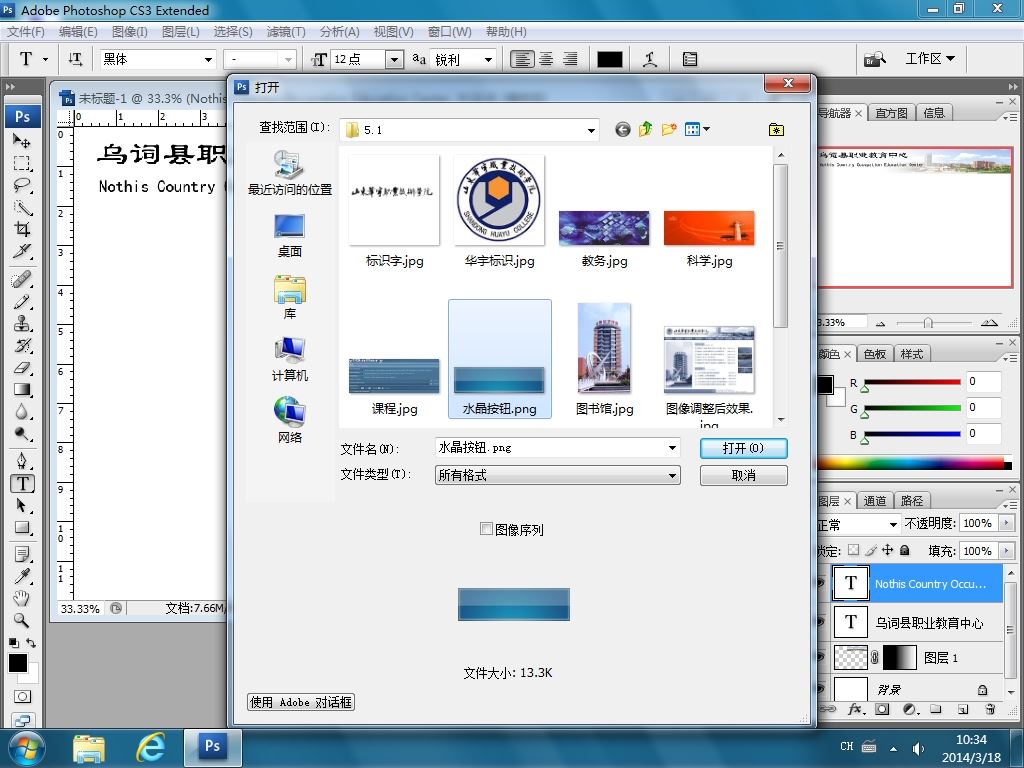Toggle text orientation in options bar
The image size is (1024, 768).
point(75,59)
